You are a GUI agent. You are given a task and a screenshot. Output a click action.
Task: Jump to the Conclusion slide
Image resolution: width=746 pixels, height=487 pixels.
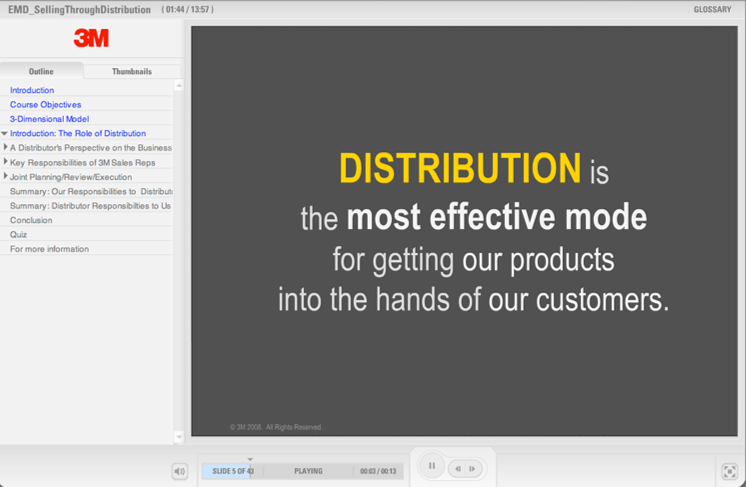pos(31,220)
